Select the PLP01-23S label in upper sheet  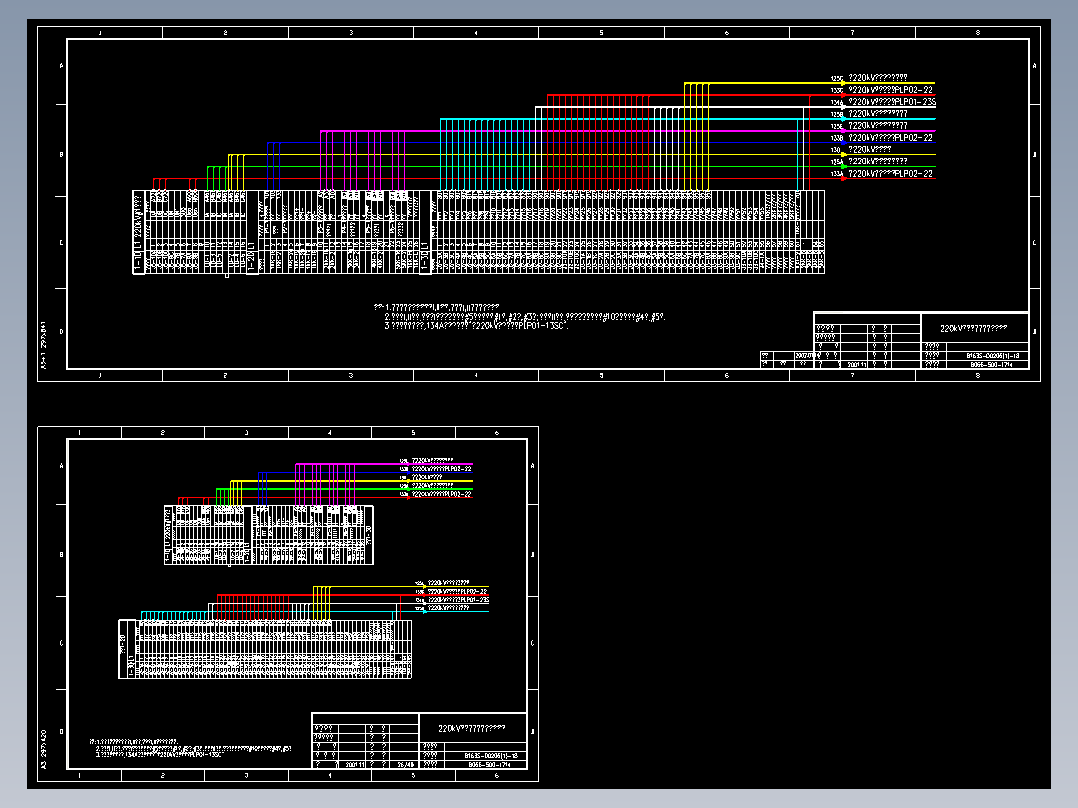click(892, 102)
